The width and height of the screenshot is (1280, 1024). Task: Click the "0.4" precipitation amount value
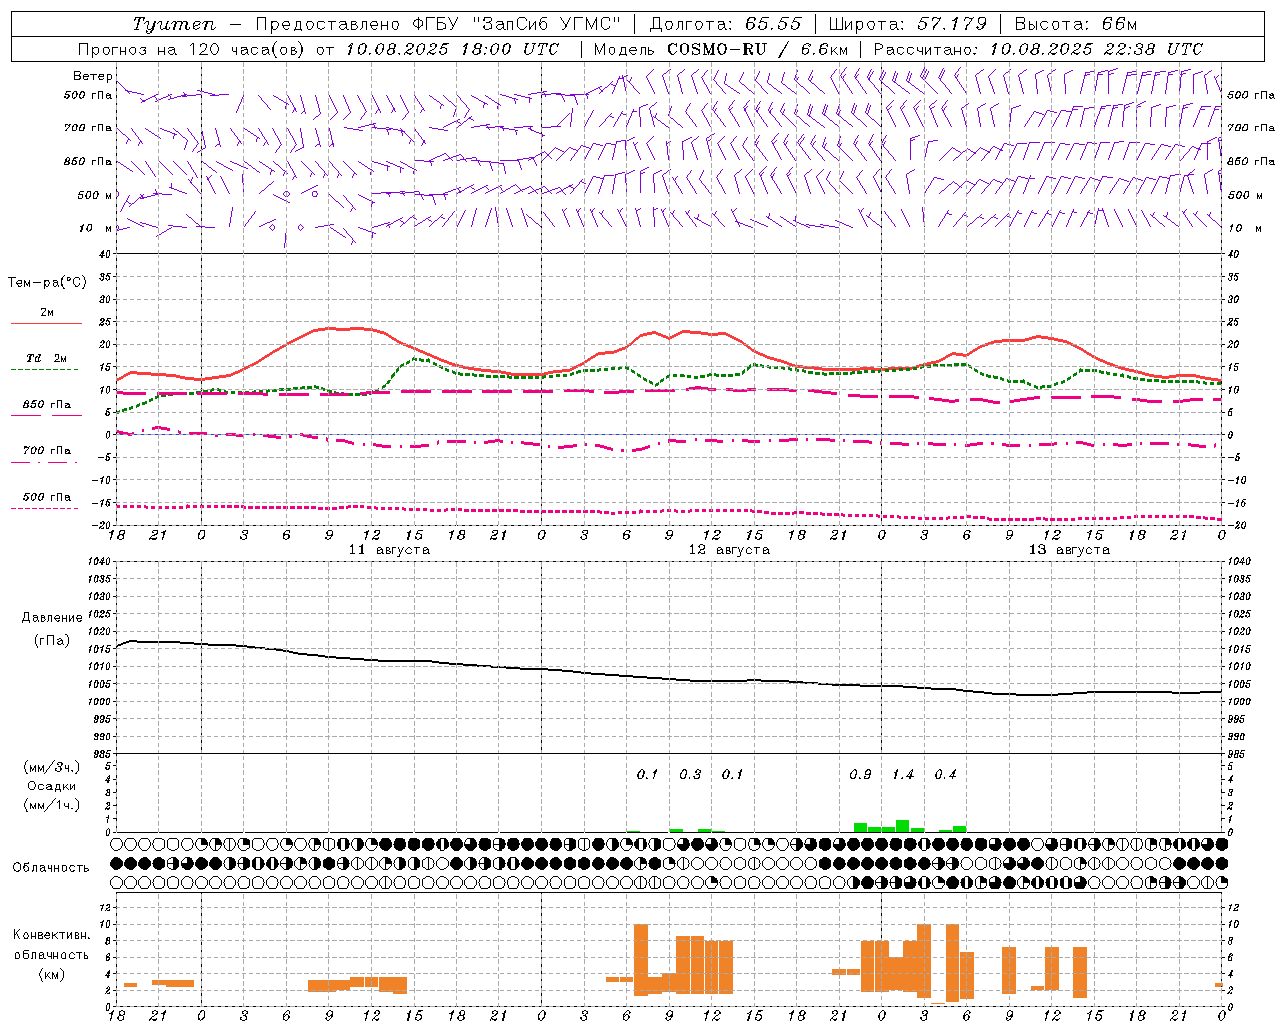[x=945, y=775]
